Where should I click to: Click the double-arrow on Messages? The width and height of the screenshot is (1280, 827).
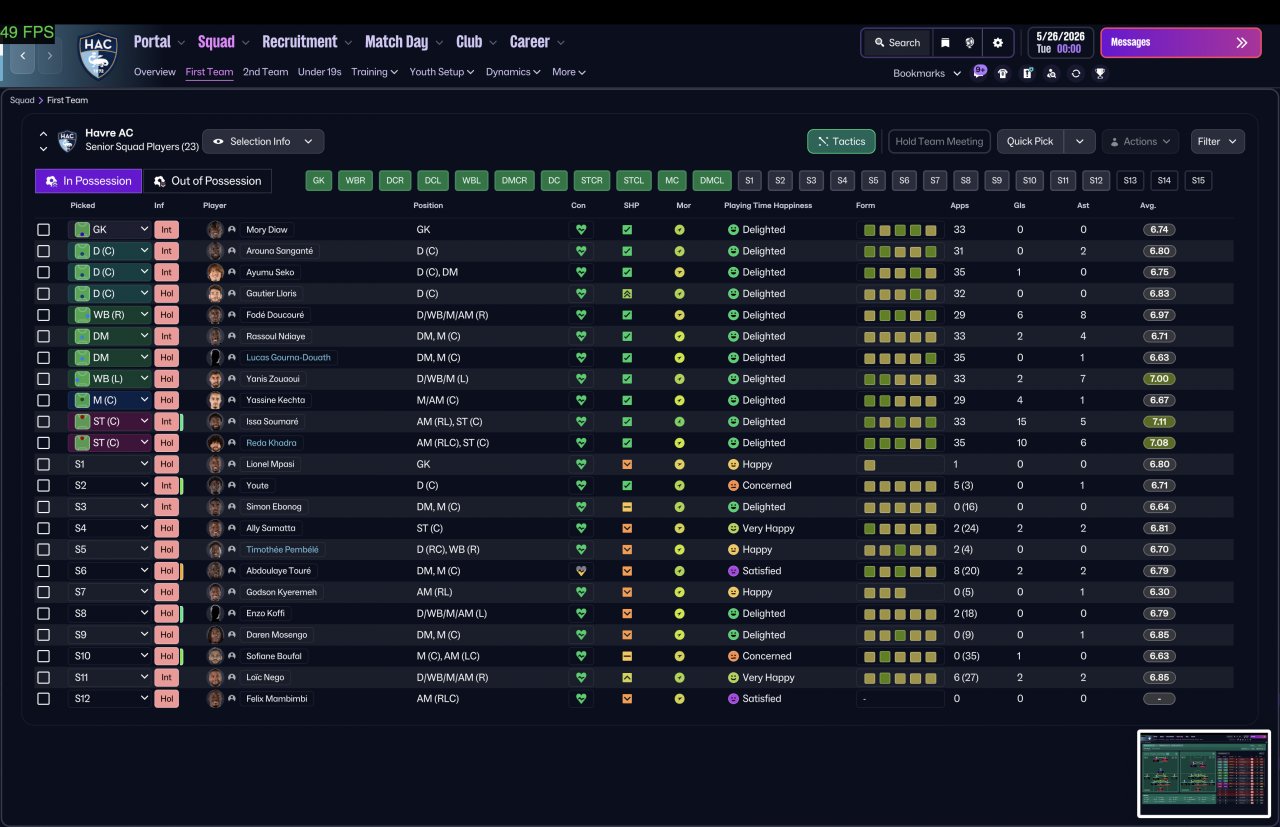(x=1242, y=43)
